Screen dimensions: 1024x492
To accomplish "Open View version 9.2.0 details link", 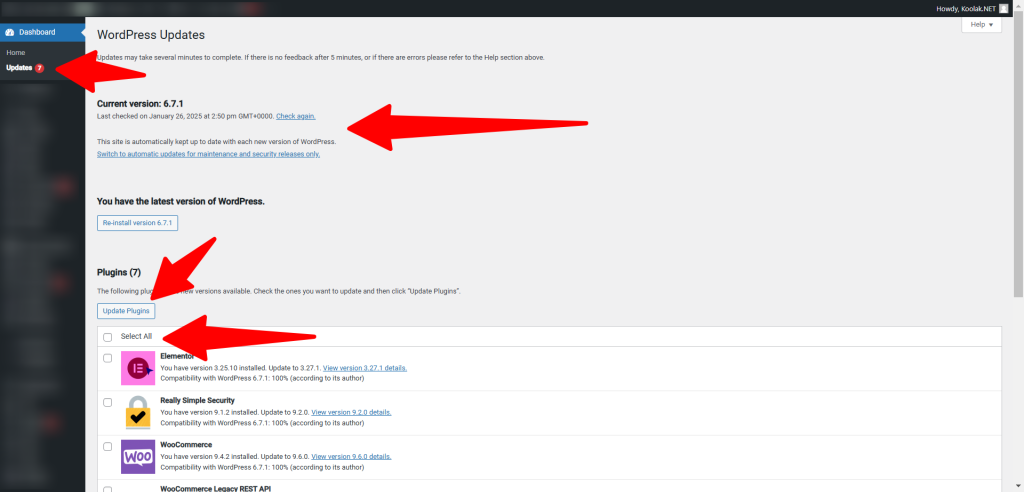I will [x=351, y=412].
